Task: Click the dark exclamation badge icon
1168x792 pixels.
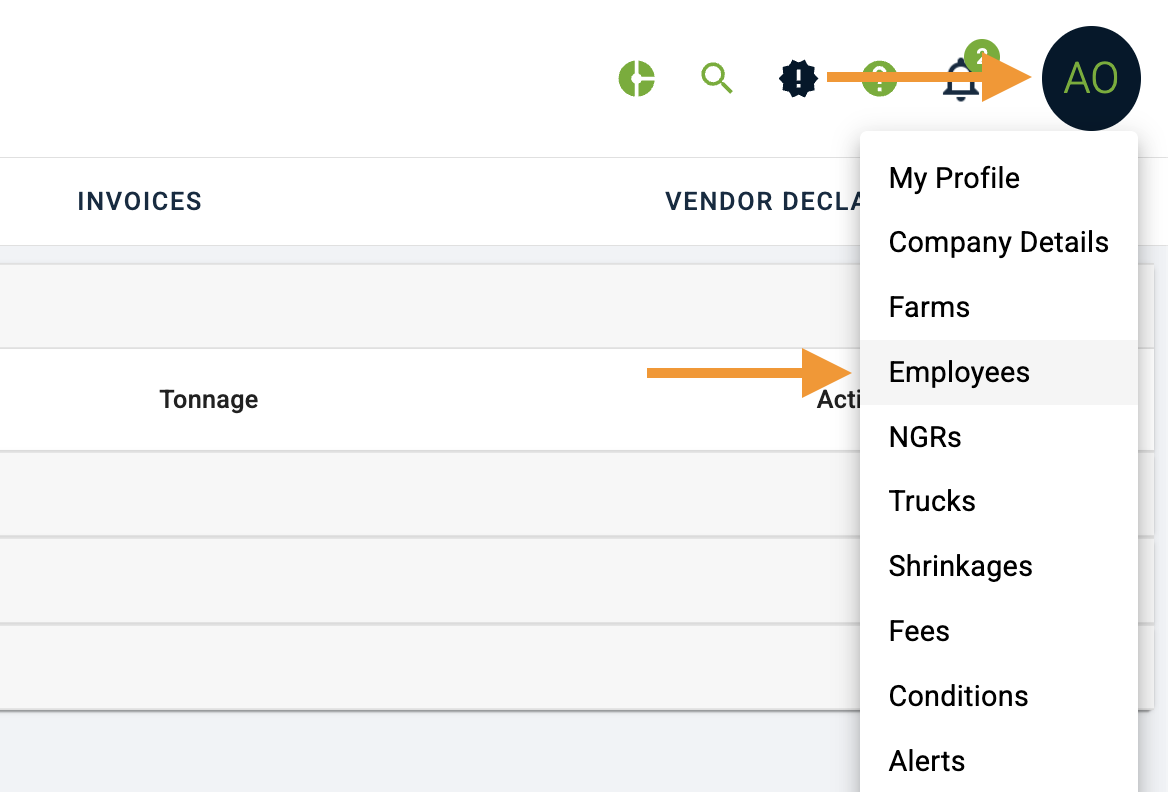Action: [x=798, y=78]
